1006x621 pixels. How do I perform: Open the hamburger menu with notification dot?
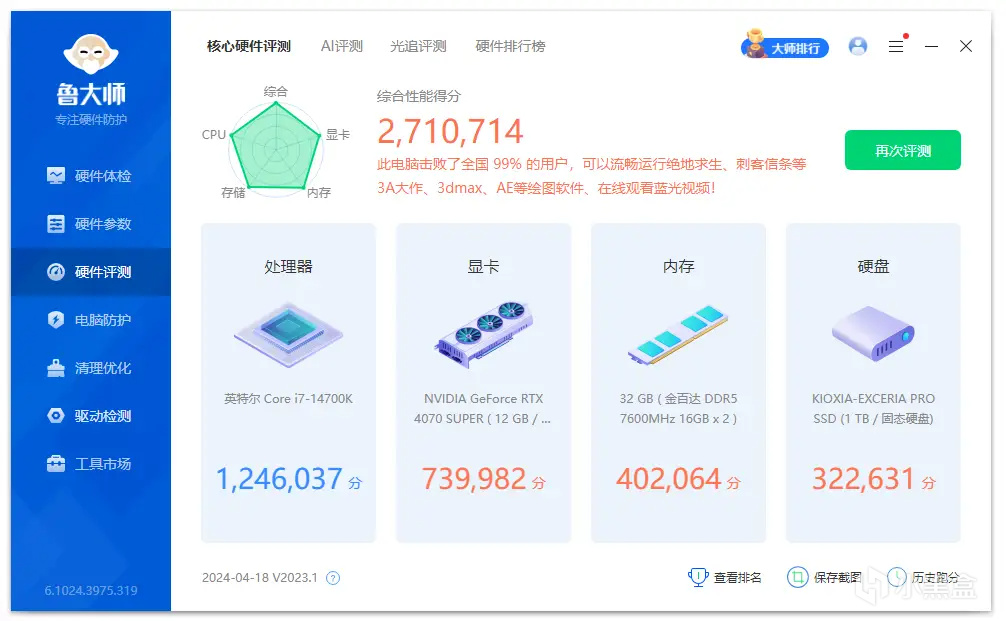[x=895, y=46]
